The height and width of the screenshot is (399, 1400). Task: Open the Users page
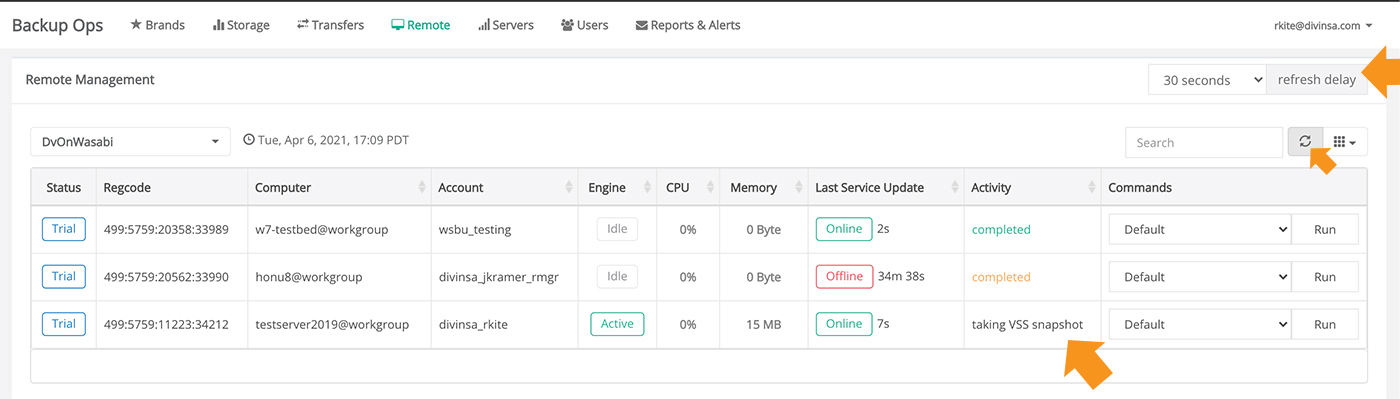584,25
